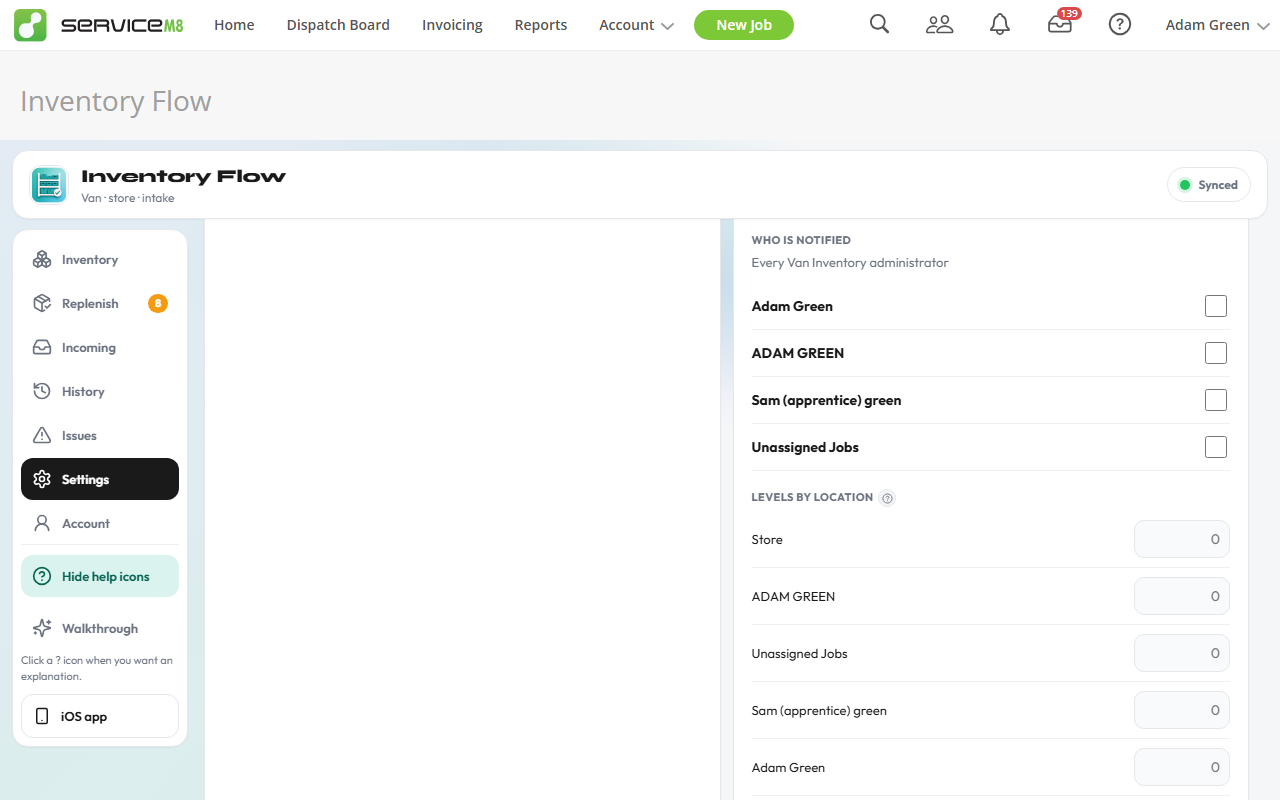Switch to the Incoming sidebar tab
This screenshot has width=1280, height=800.
(x=100, y=347)
